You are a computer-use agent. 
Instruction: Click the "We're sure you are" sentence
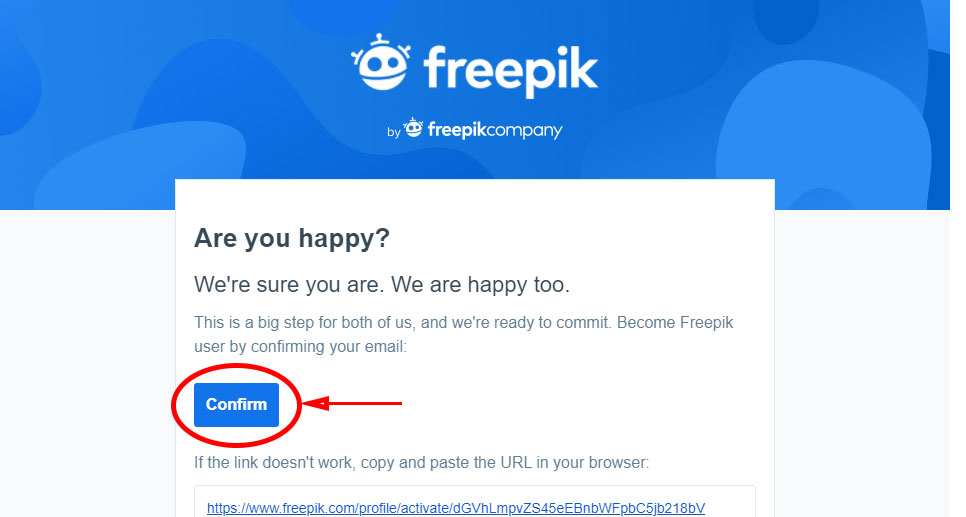point(288,285)
